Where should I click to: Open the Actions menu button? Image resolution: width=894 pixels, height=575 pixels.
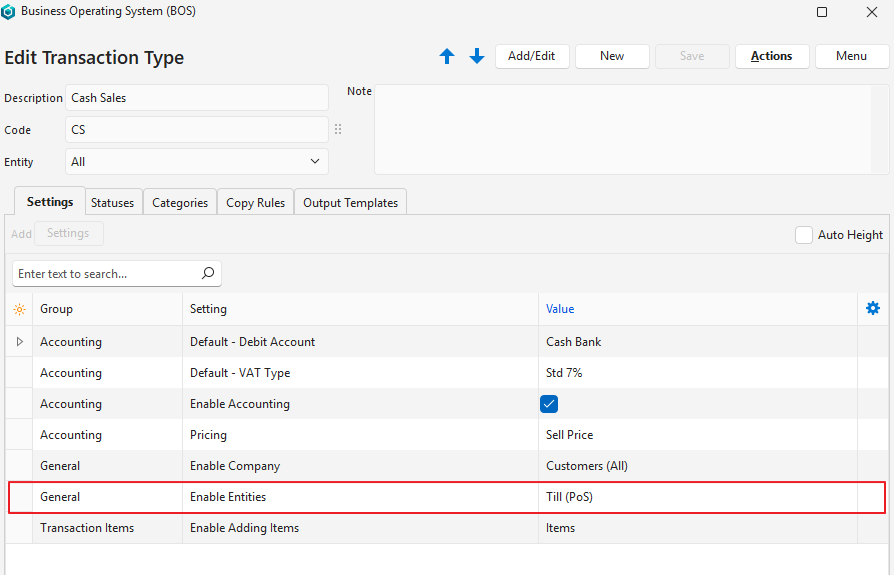pos(771,56)
